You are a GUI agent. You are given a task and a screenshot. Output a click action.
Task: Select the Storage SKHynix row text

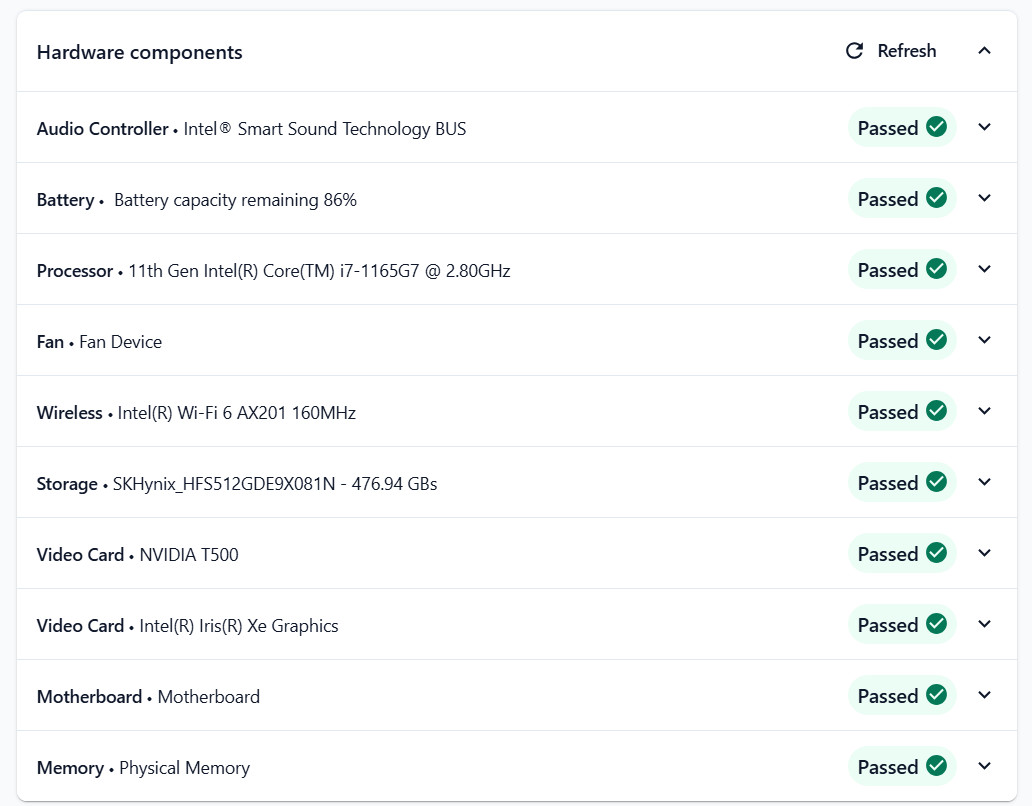click(237, 484)
